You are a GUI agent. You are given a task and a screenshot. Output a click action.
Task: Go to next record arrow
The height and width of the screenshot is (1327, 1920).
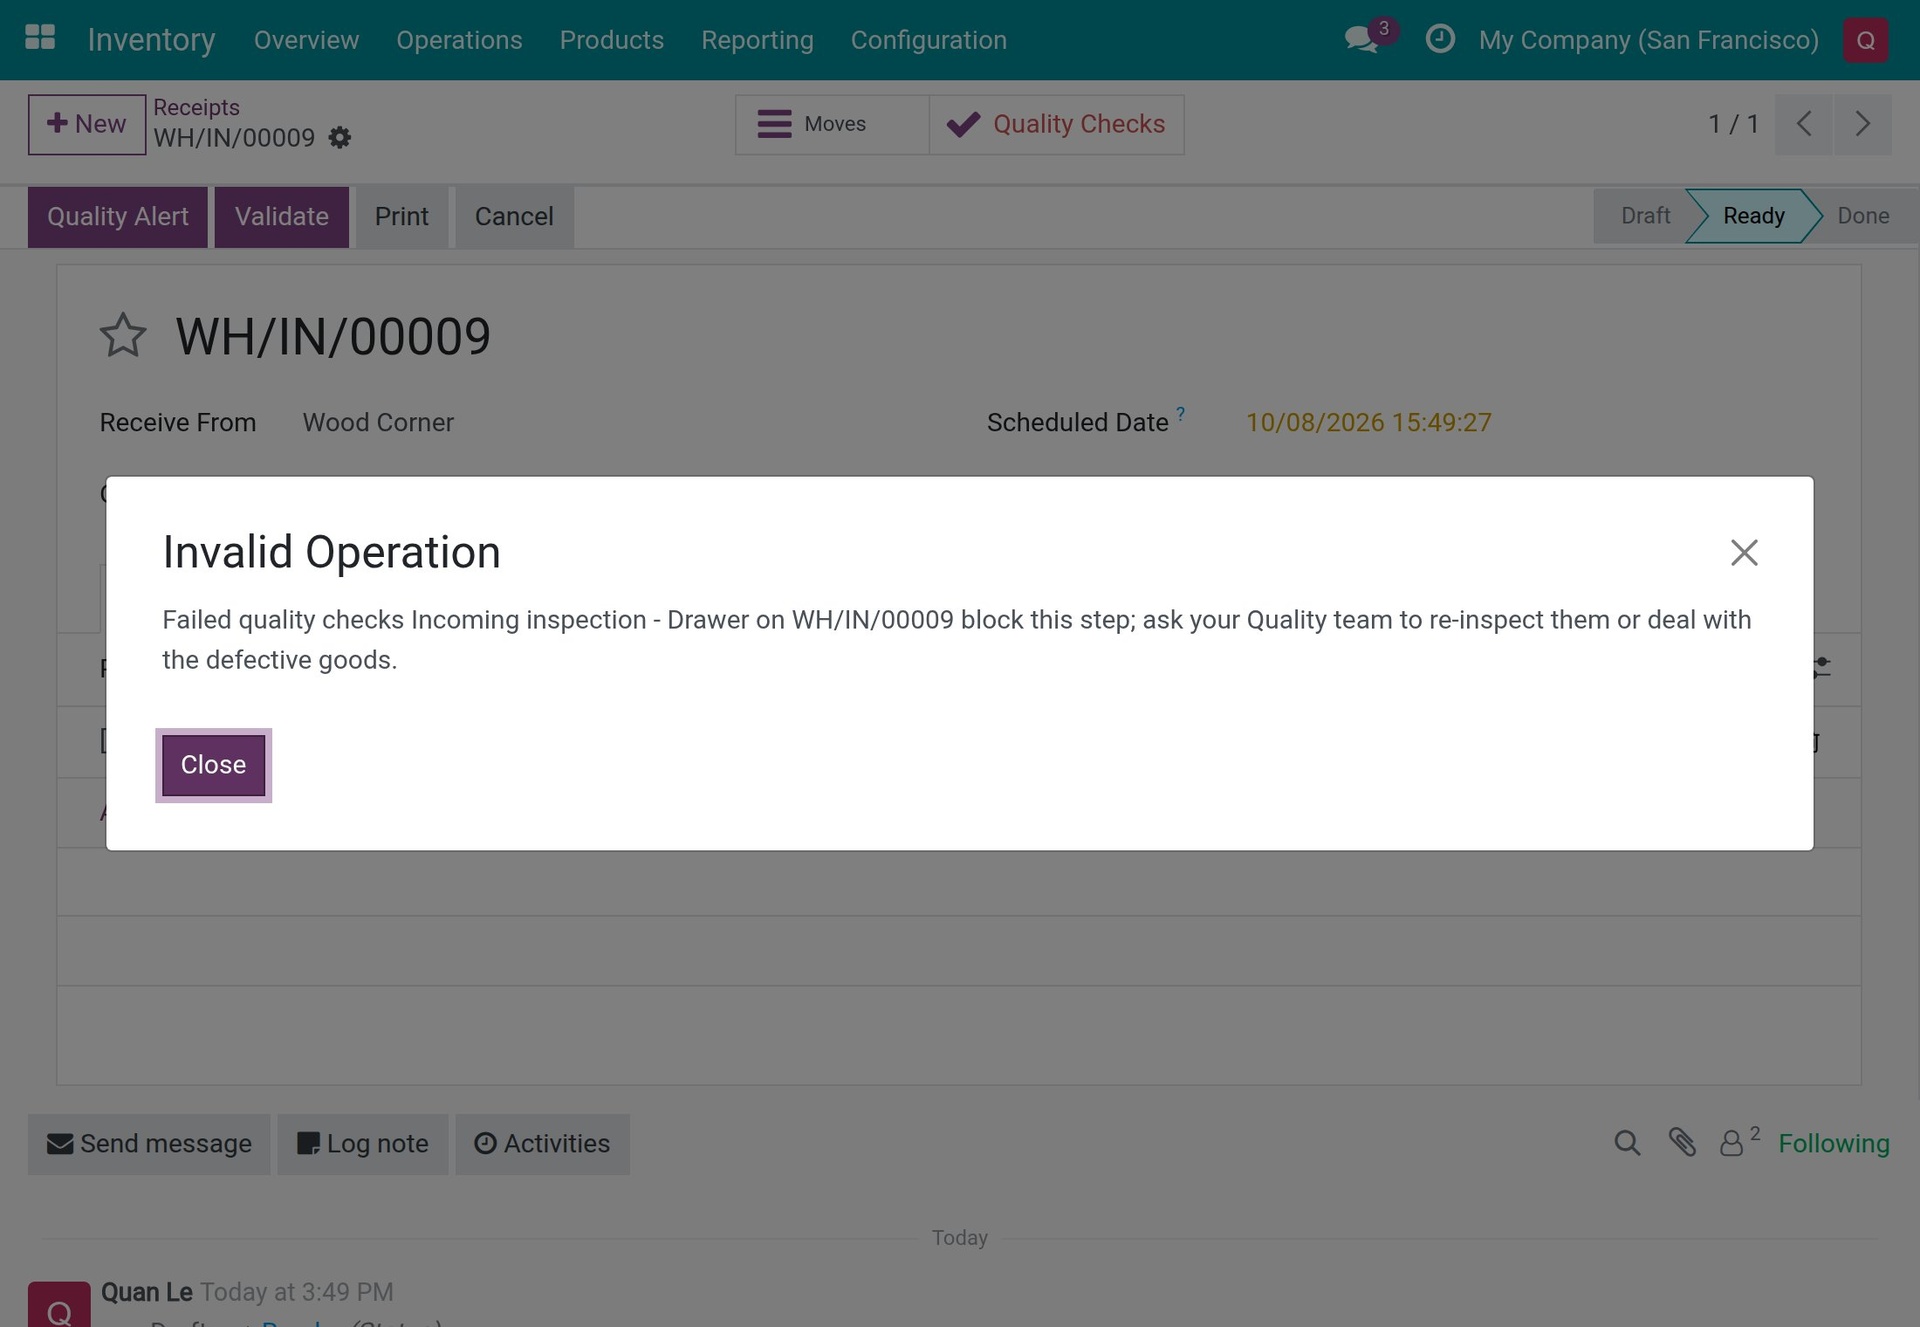point(1862,124)
